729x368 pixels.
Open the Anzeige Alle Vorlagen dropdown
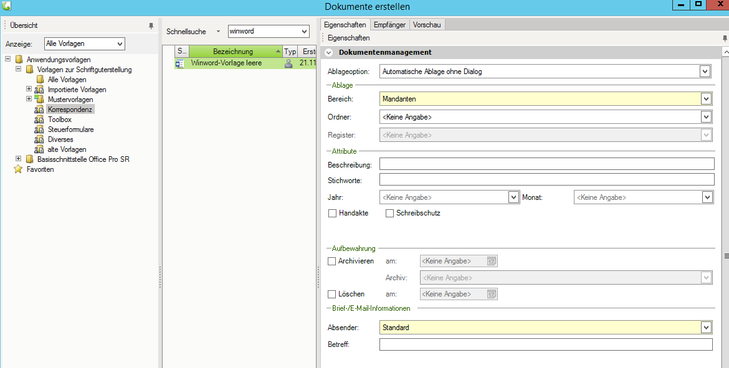pyautogui.click(x=120, y=44)
